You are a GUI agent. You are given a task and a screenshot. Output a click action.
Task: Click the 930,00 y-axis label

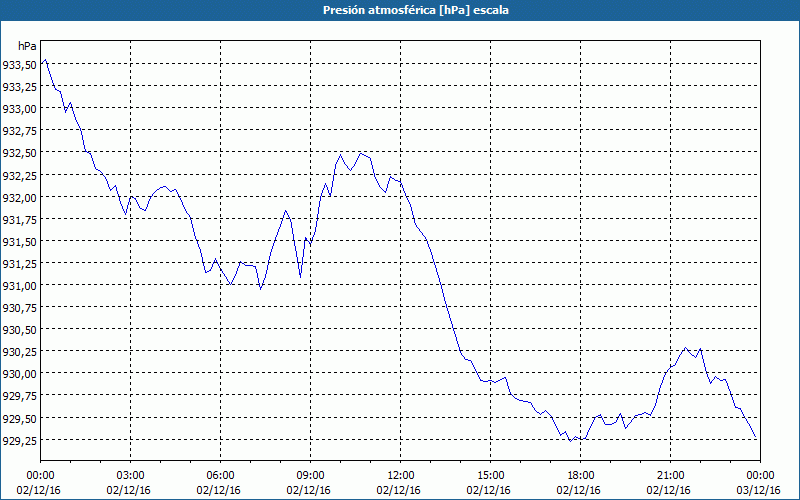20,373
